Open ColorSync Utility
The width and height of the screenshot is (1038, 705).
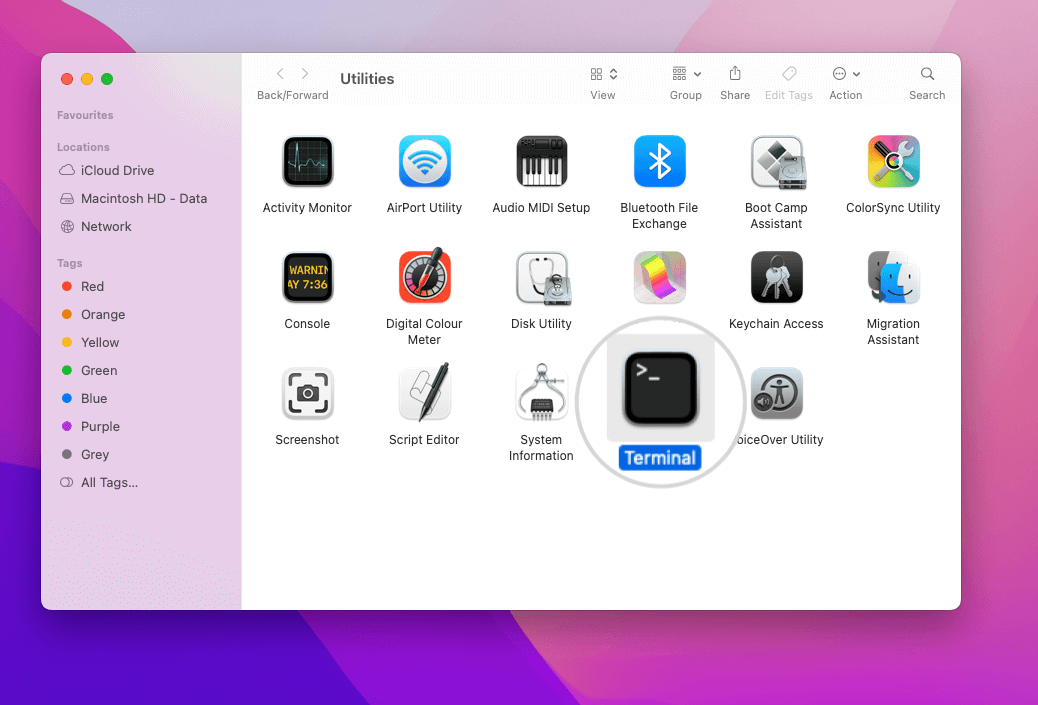(893, 161)
